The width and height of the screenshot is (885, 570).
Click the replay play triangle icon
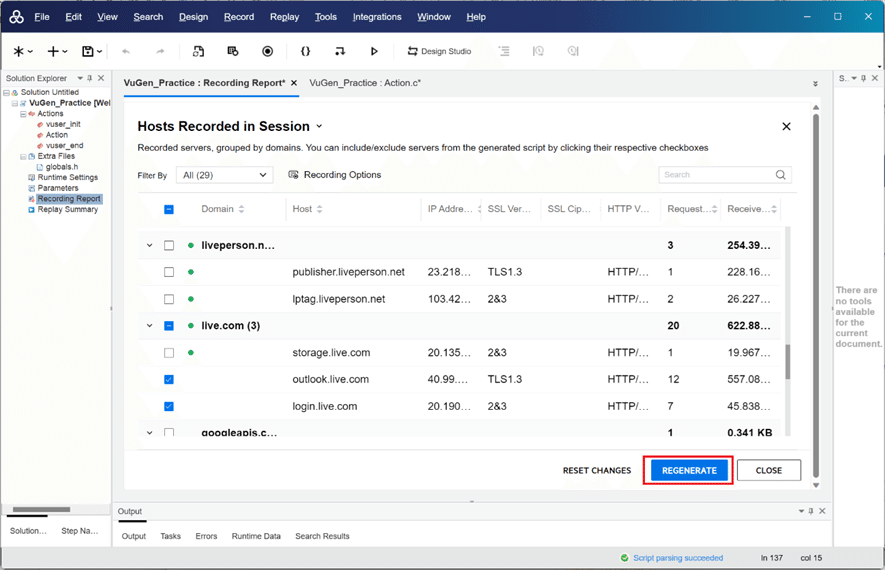(x=374, y=51)
